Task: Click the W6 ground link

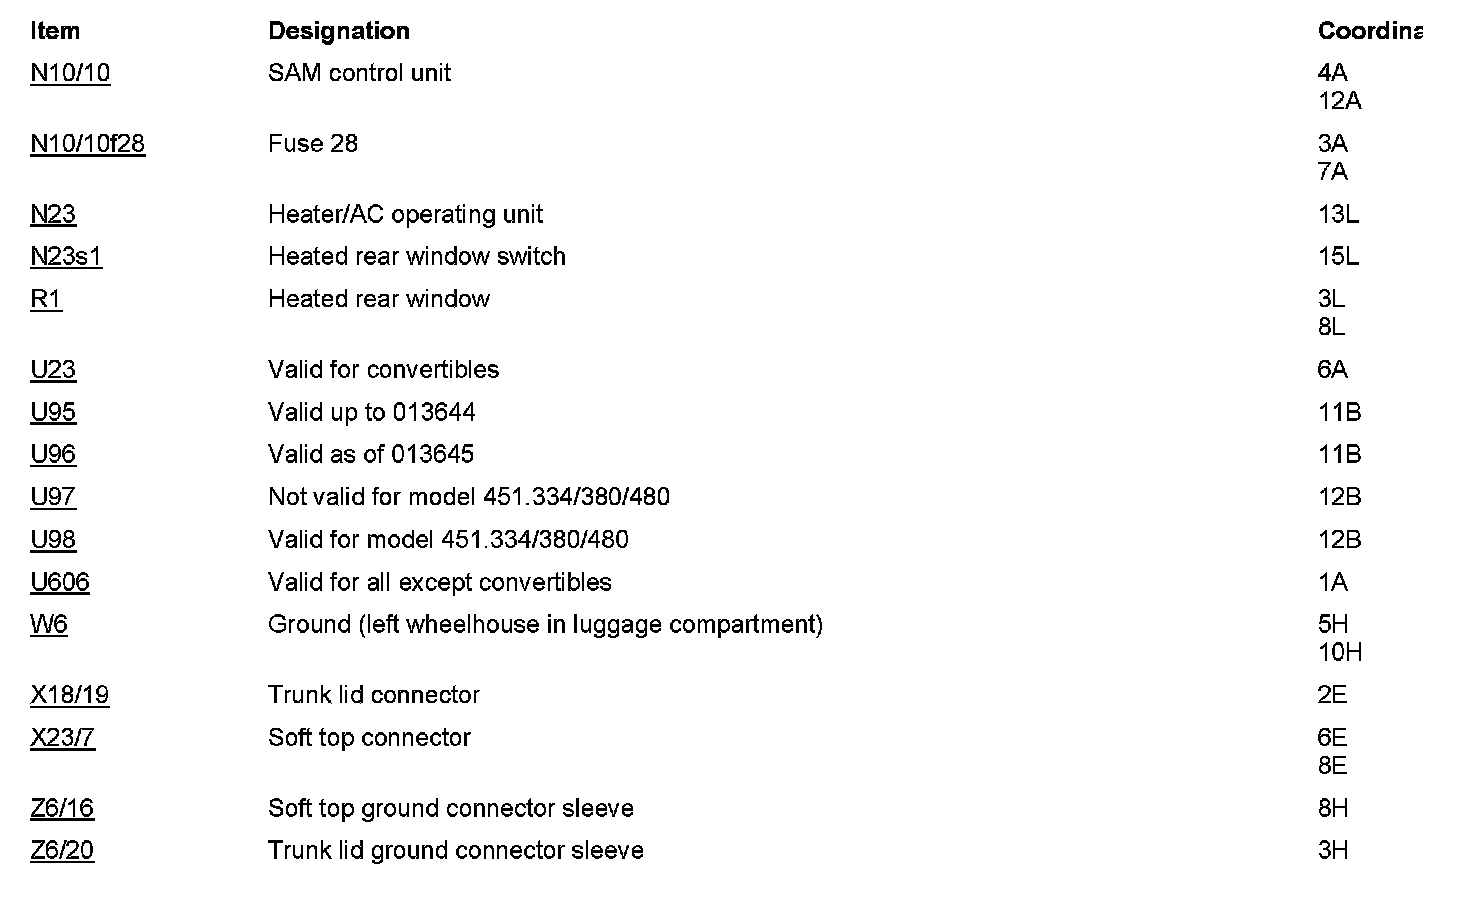Action: click(49, 625)
